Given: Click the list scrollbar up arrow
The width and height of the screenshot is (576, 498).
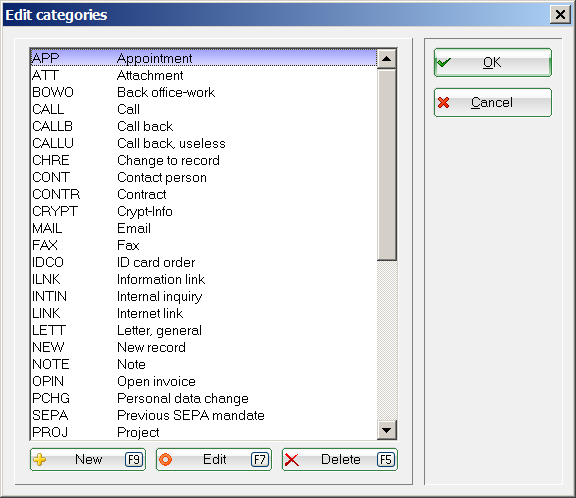Looking at the screenshot, I should [386, 59].
